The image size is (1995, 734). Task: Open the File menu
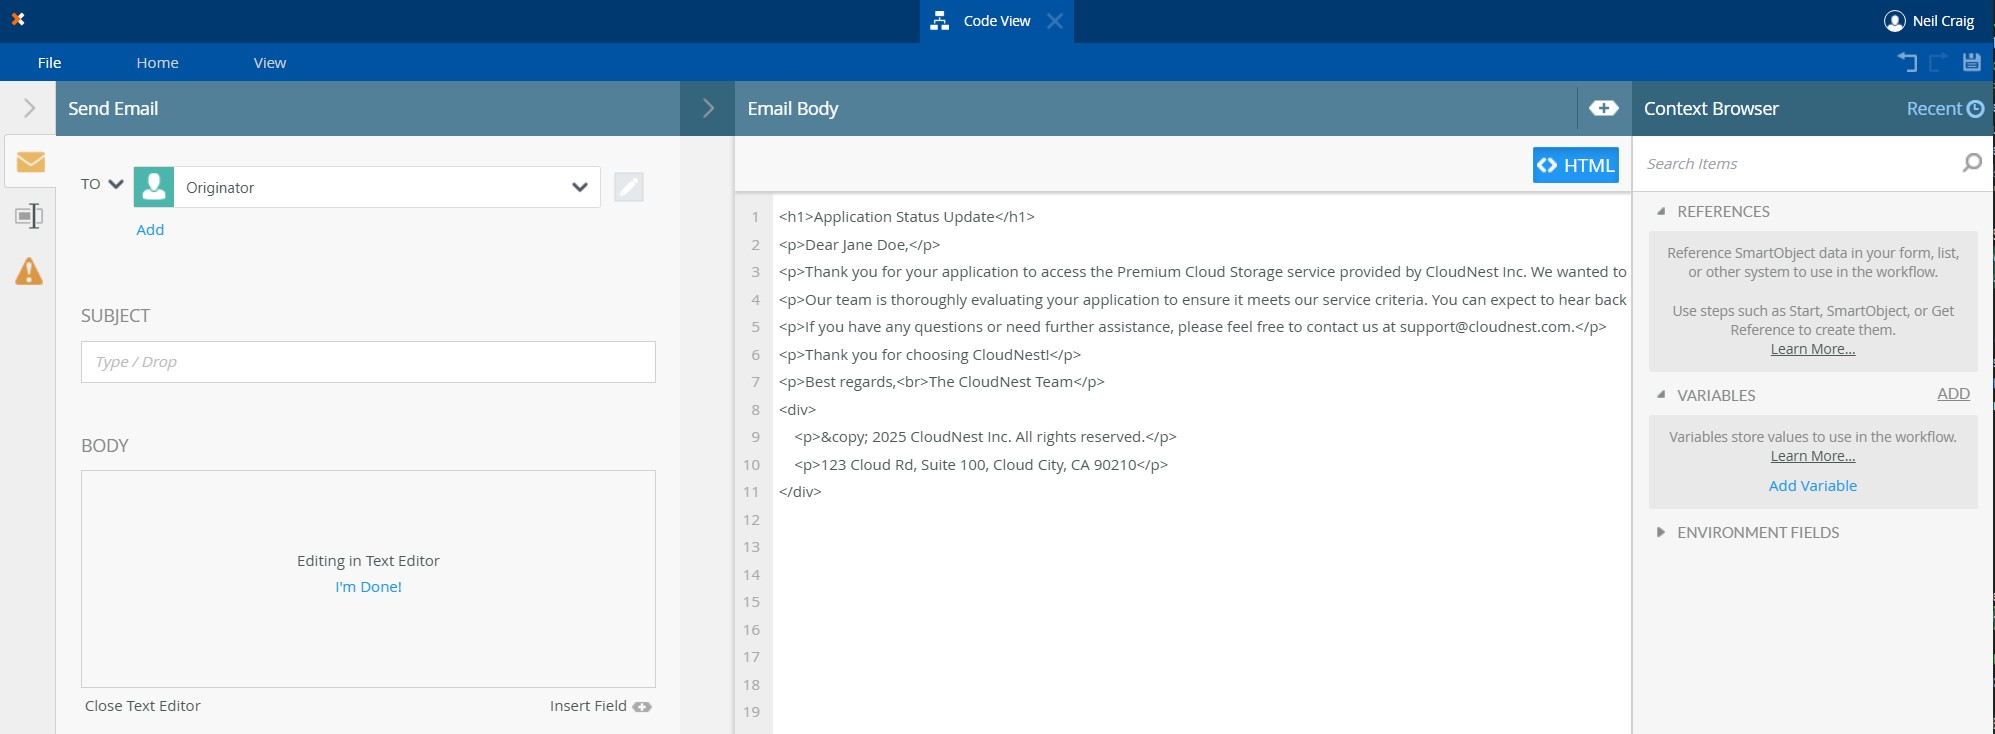(49, 63)
